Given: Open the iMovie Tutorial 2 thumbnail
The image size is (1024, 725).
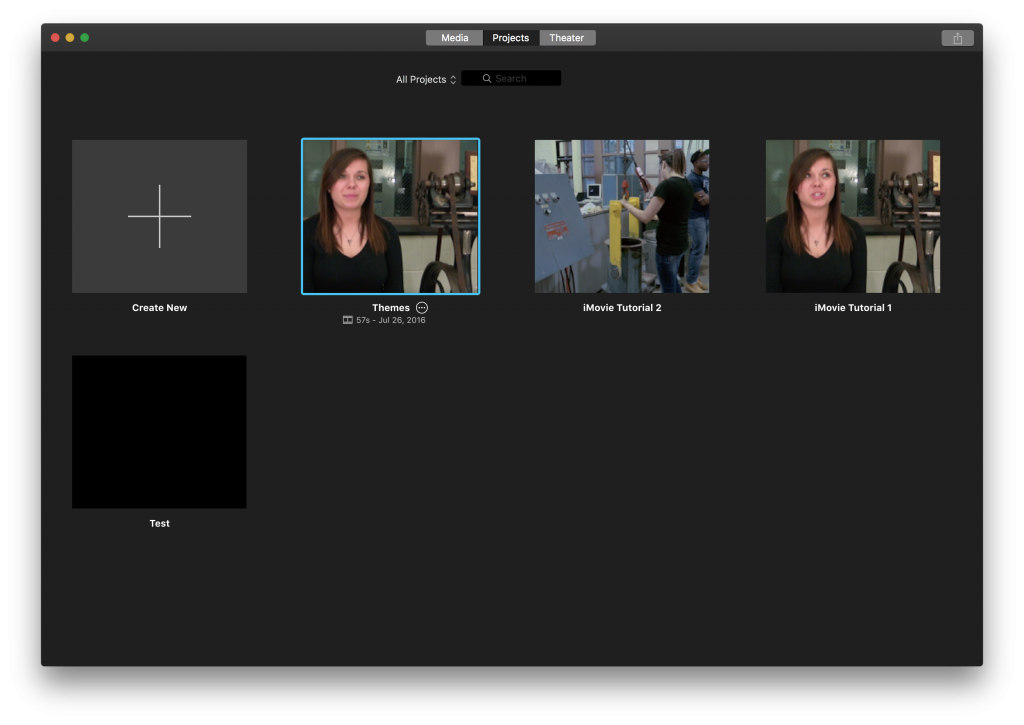Looking at the screenshot, I should coord(622,216).
